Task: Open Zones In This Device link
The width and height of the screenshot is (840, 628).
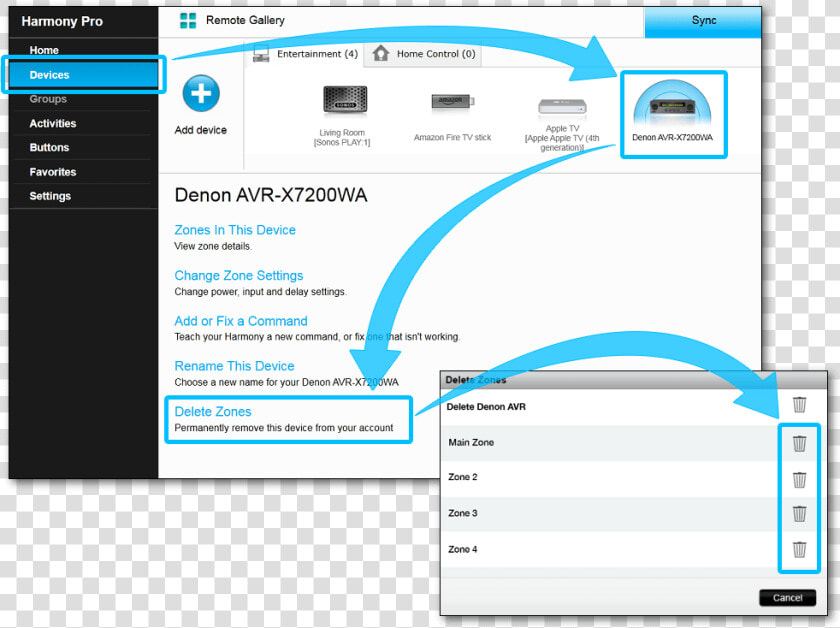Action: [235, 230]
